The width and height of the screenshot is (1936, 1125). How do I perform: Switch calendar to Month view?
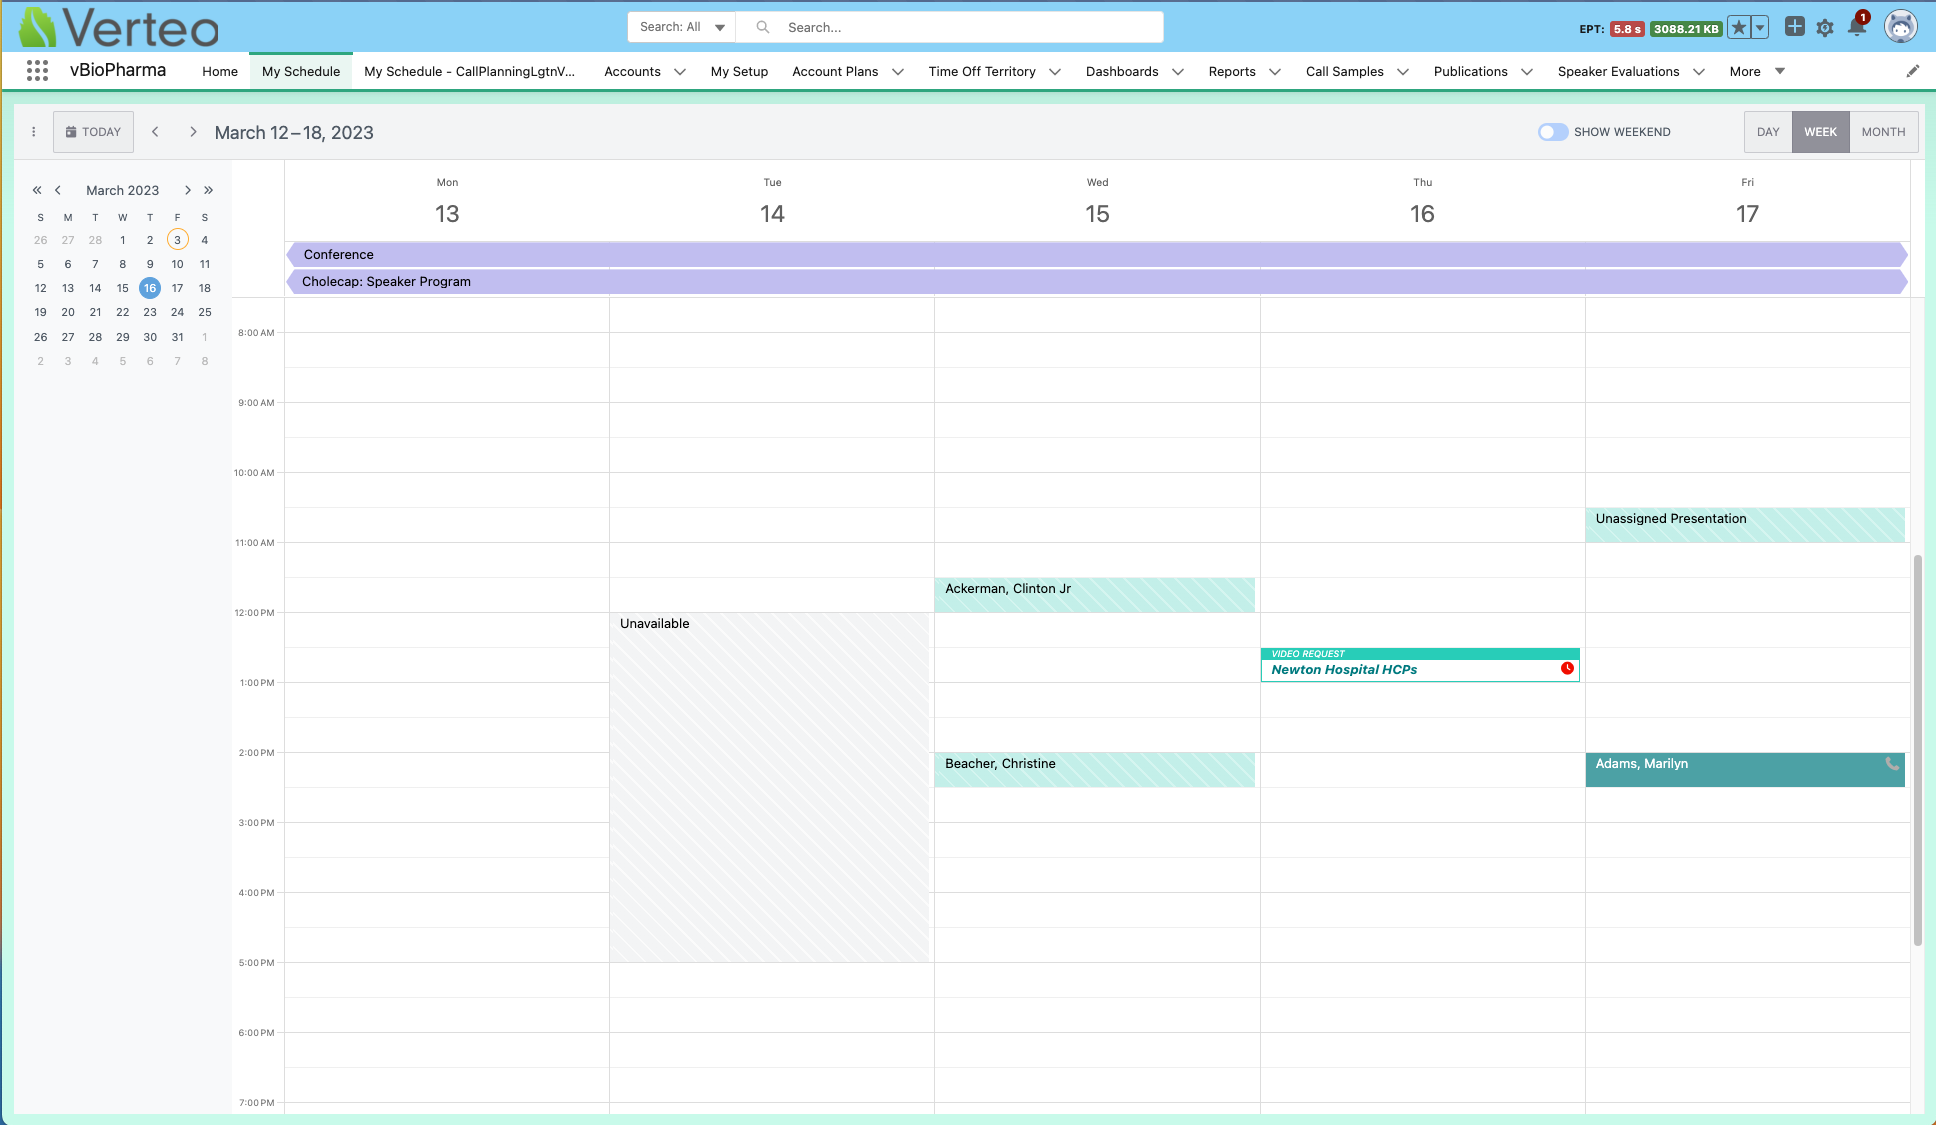pos(1882,132)
